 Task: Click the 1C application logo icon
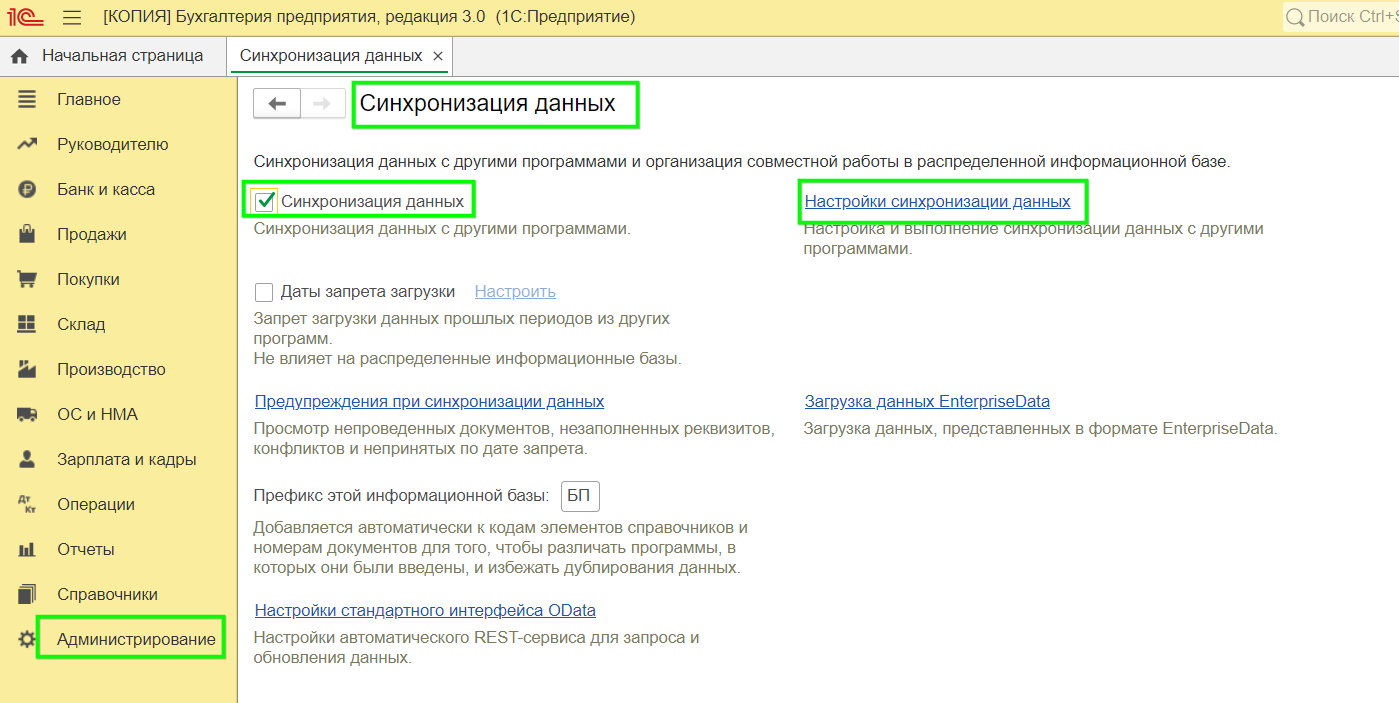[x=26, y=17]
